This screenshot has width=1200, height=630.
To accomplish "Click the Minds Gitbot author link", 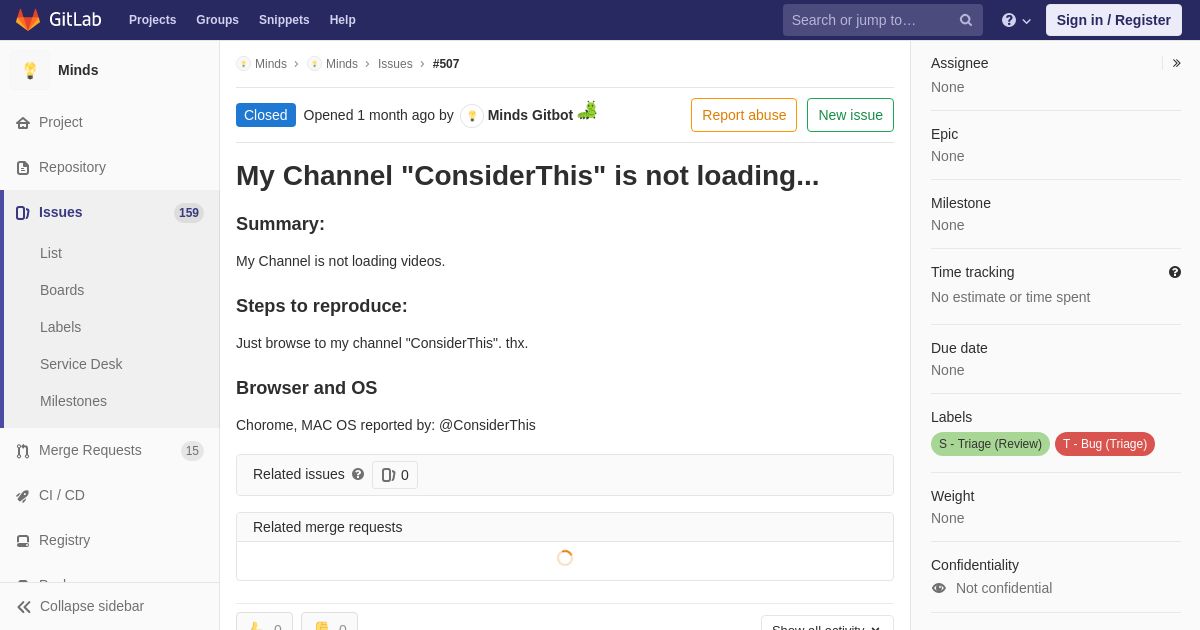I will pos(530,115).
